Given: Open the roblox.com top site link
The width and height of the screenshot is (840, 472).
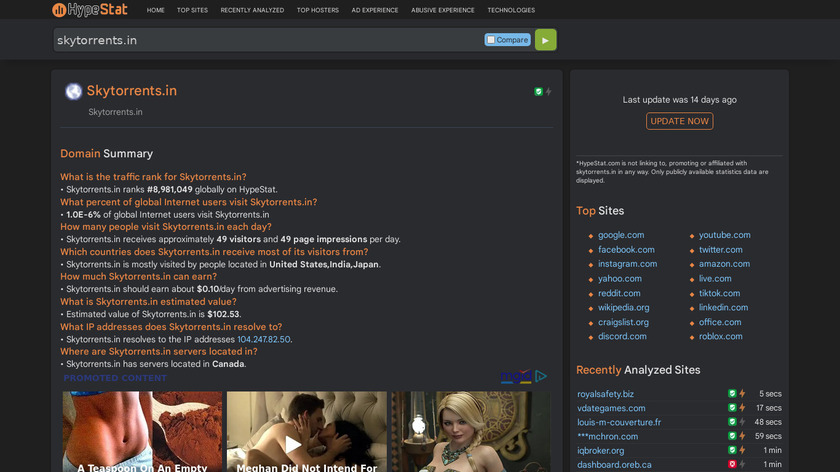Looking at the screenshot, I should point(721,337).
